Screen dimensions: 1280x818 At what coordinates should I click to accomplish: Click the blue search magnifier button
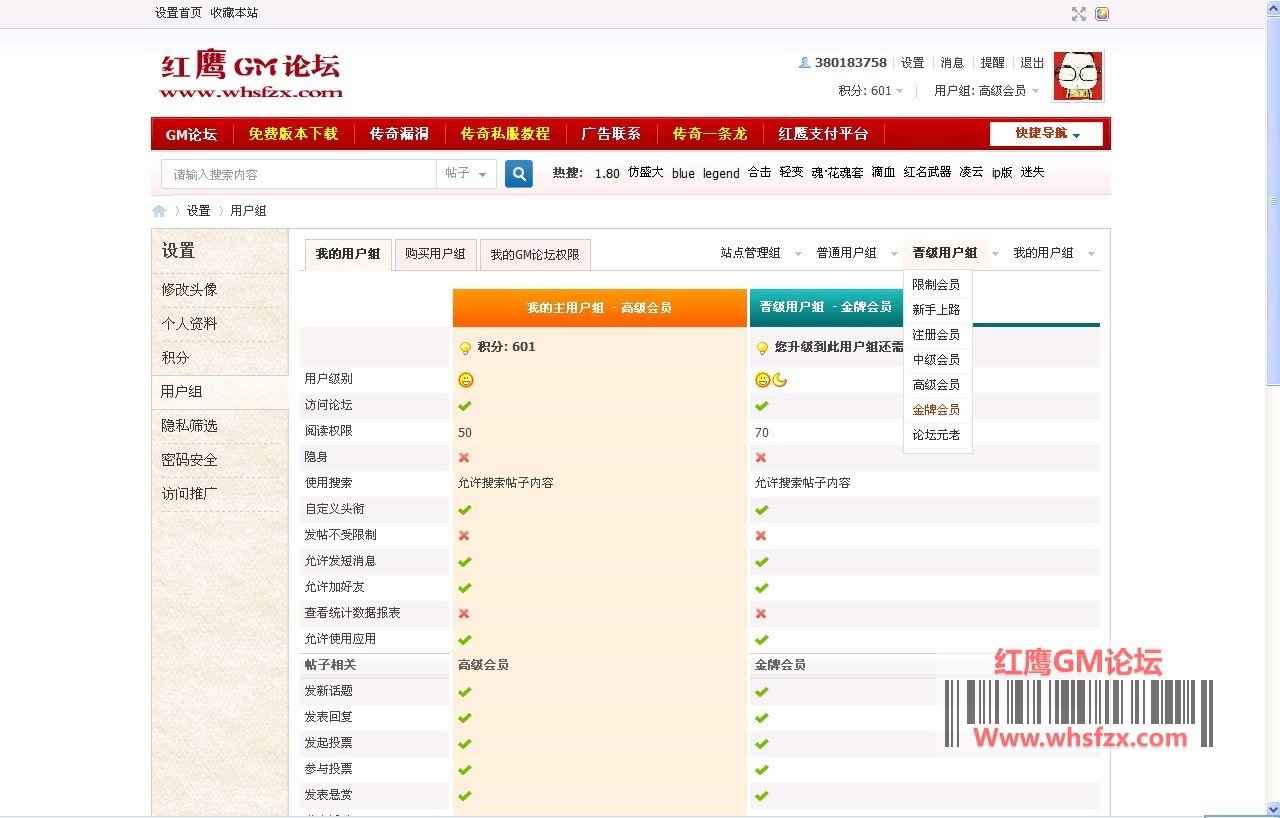pyautogui.click(x=518, y=174)
